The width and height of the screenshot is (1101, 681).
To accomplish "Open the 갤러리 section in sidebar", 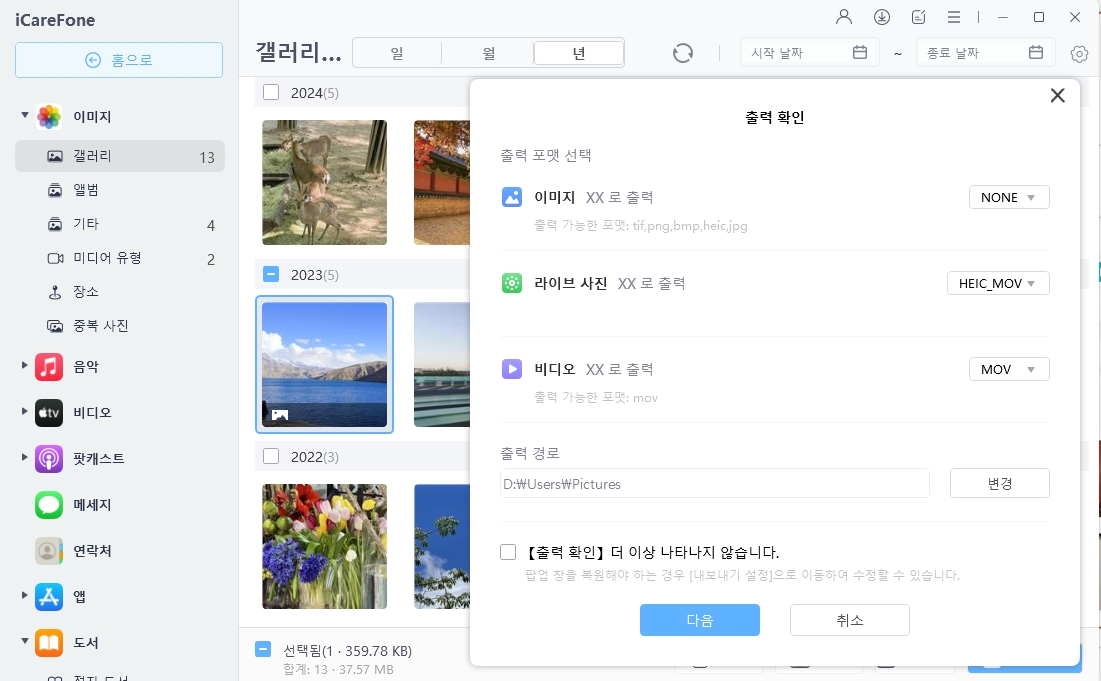I will 90,155.
